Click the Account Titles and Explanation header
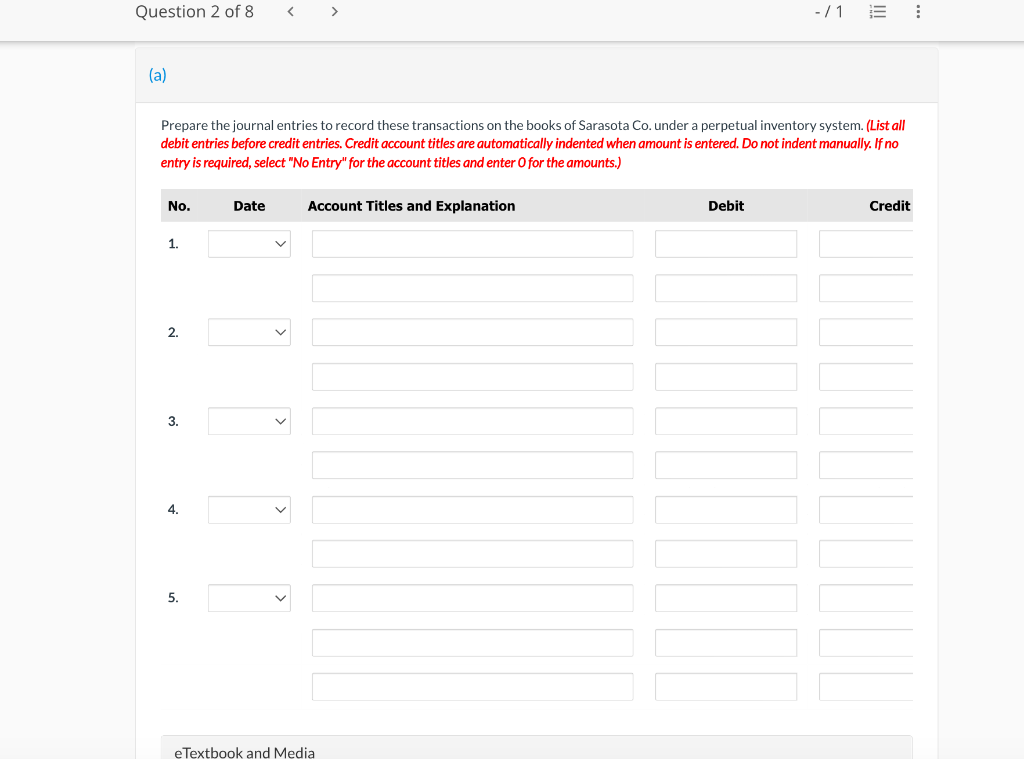Image resolution: width=1024 pixels, height=759 pixels. 411,206
